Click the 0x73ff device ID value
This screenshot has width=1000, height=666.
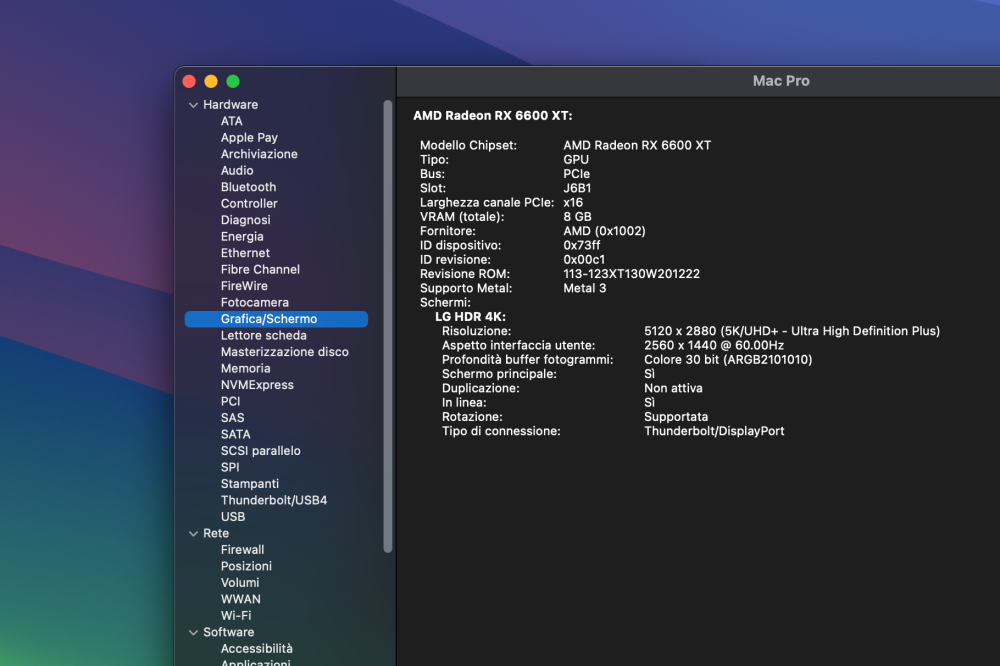[x=582, y=246]
